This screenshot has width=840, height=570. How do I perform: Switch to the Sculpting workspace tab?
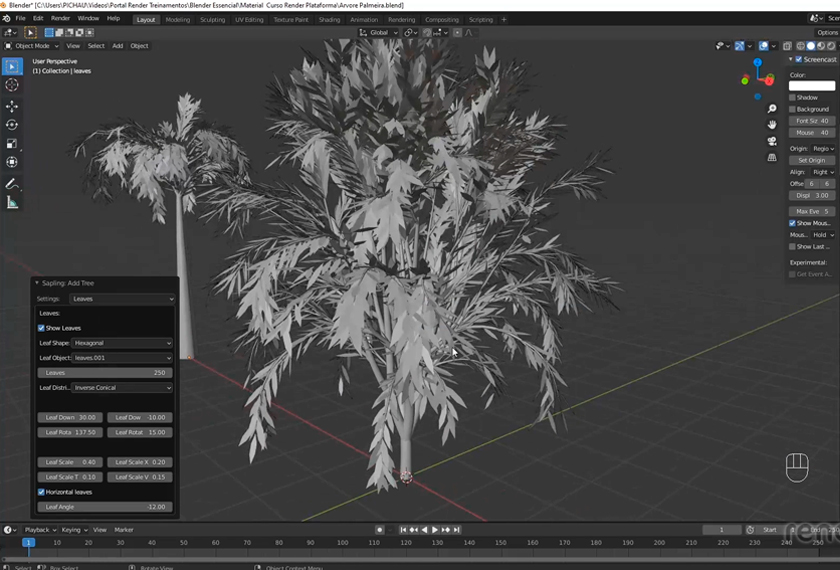[212, 19]
